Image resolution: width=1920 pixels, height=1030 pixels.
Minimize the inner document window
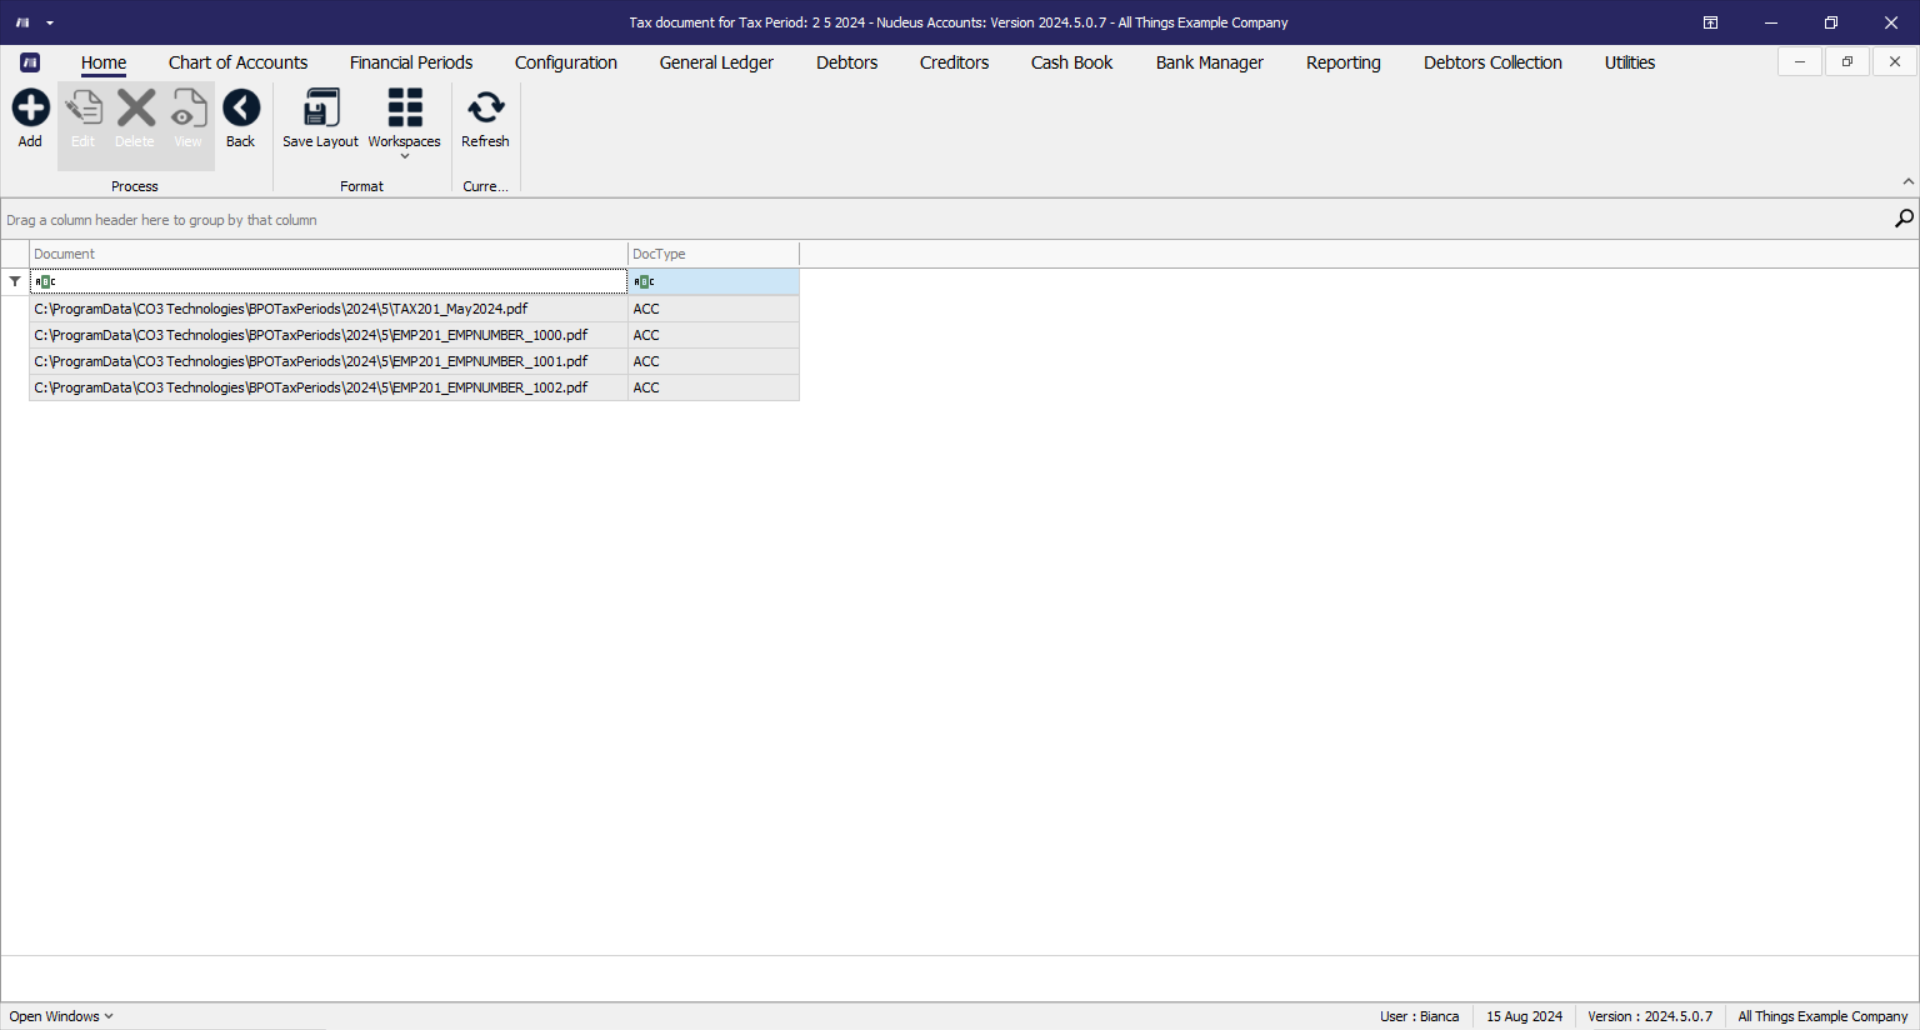pyautogui.click(x=1800, y=62)
